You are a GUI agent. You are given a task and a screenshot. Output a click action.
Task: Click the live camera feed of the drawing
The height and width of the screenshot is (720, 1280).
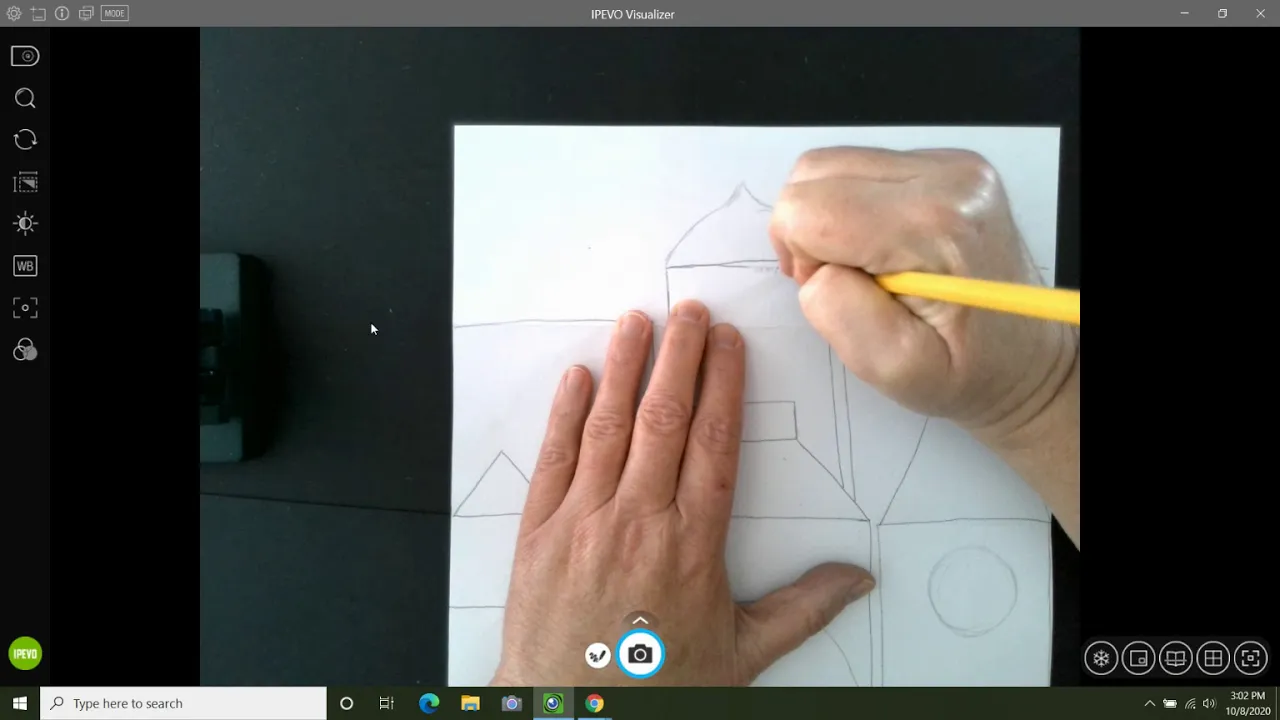click(640, 357)
